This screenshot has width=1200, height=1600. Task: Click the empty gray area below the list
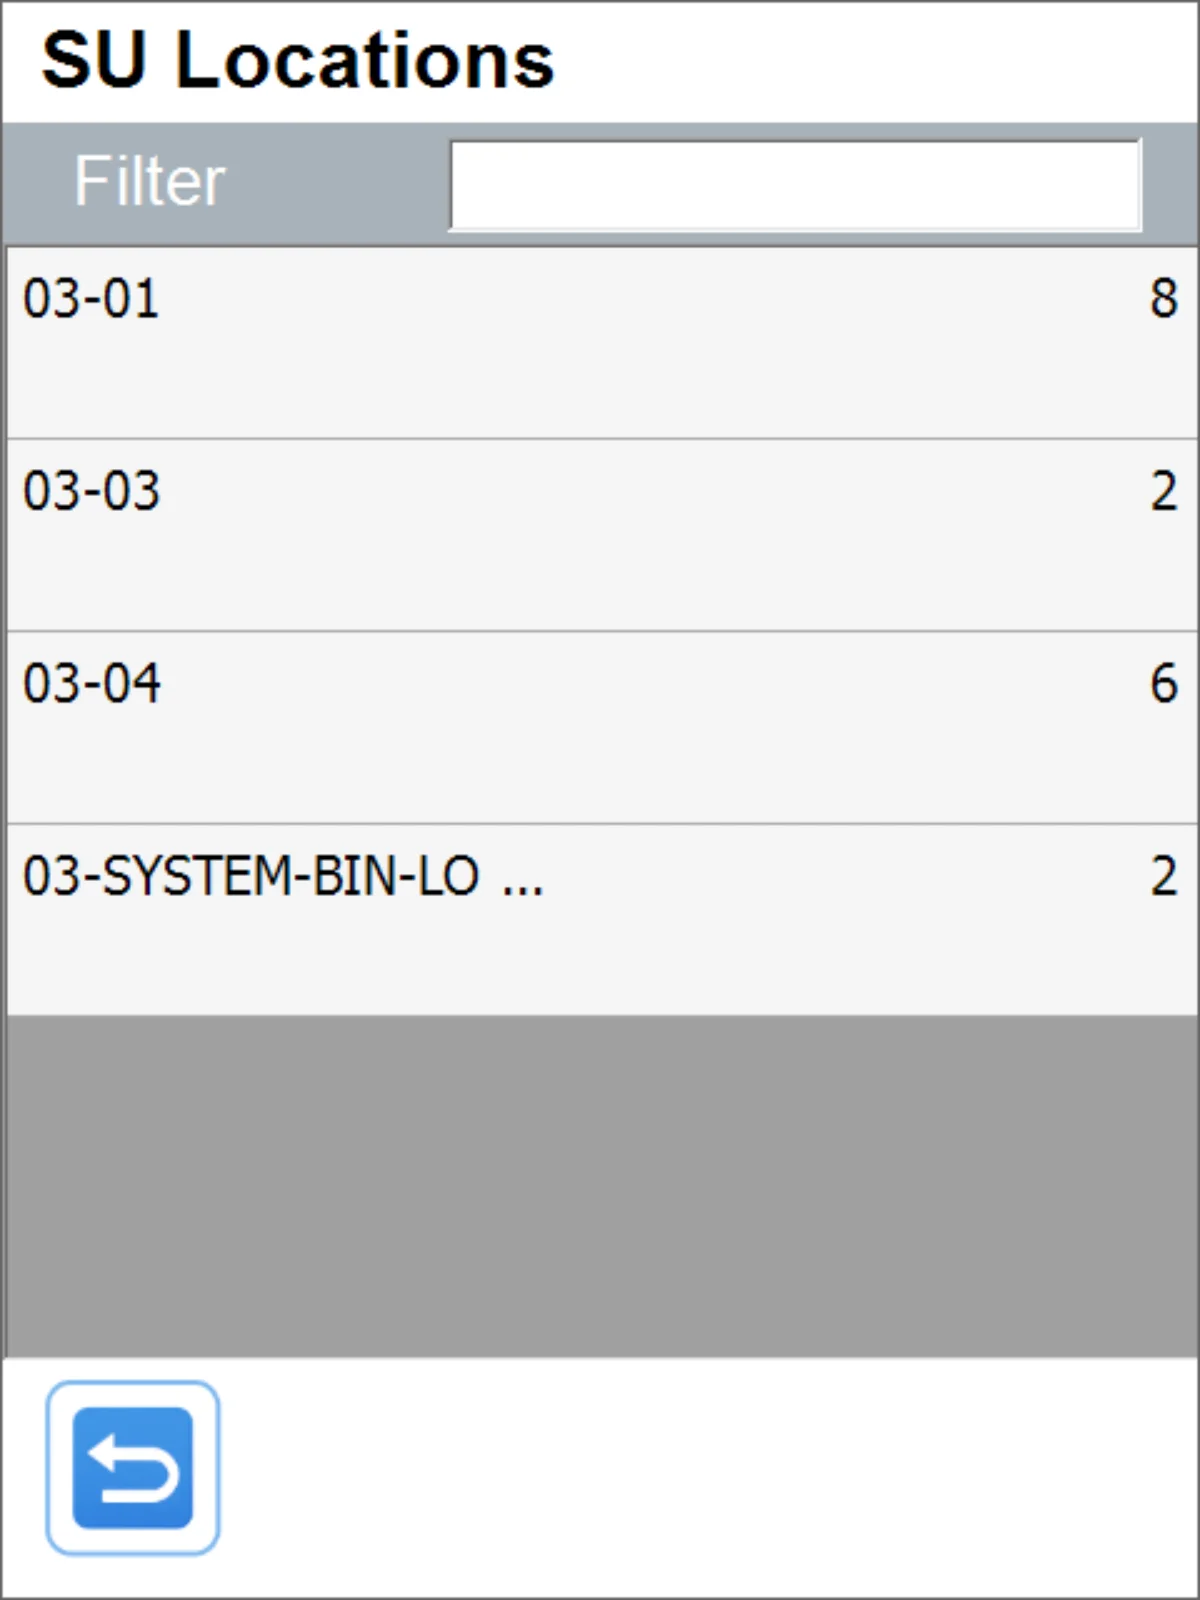(600, 1185)
